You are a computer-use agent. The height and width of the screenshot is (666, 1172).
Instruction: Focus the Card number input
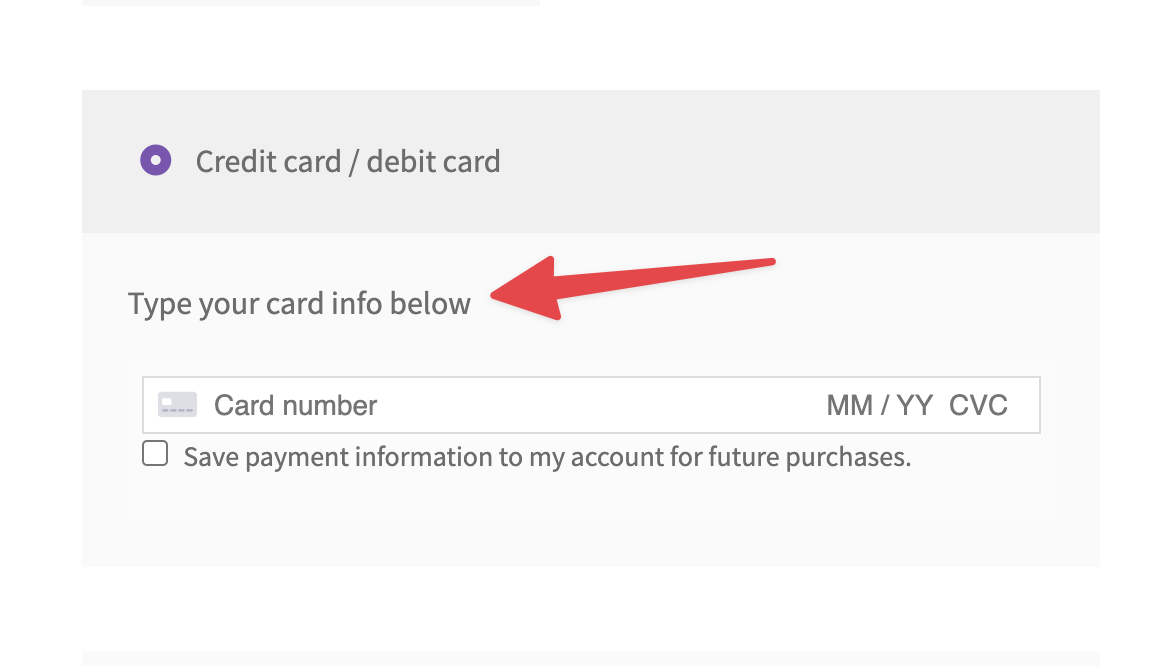[x=296, y=405]
